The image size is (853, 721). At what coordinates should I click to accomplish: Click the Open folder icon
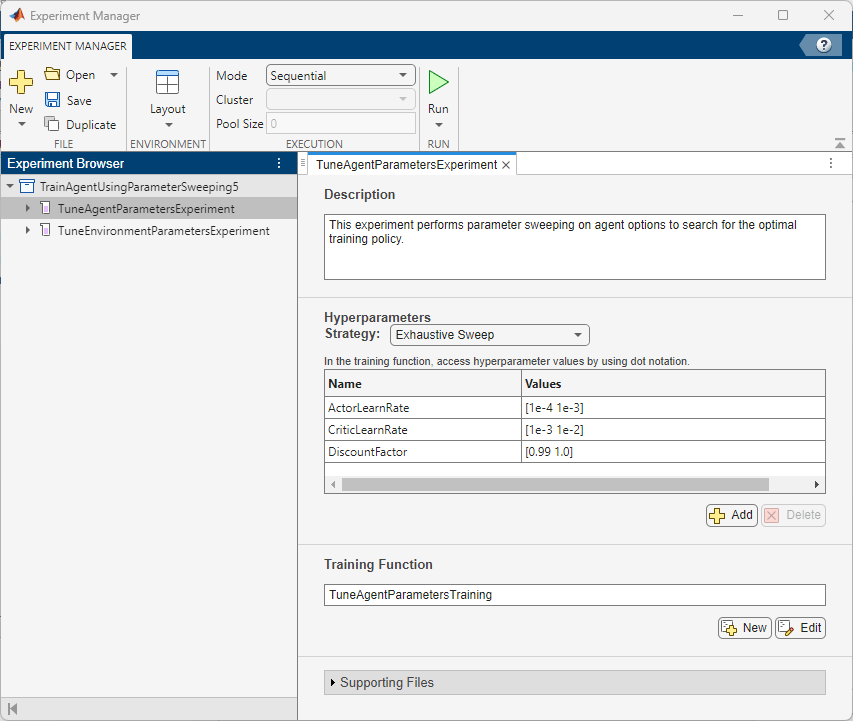[53, 75]
